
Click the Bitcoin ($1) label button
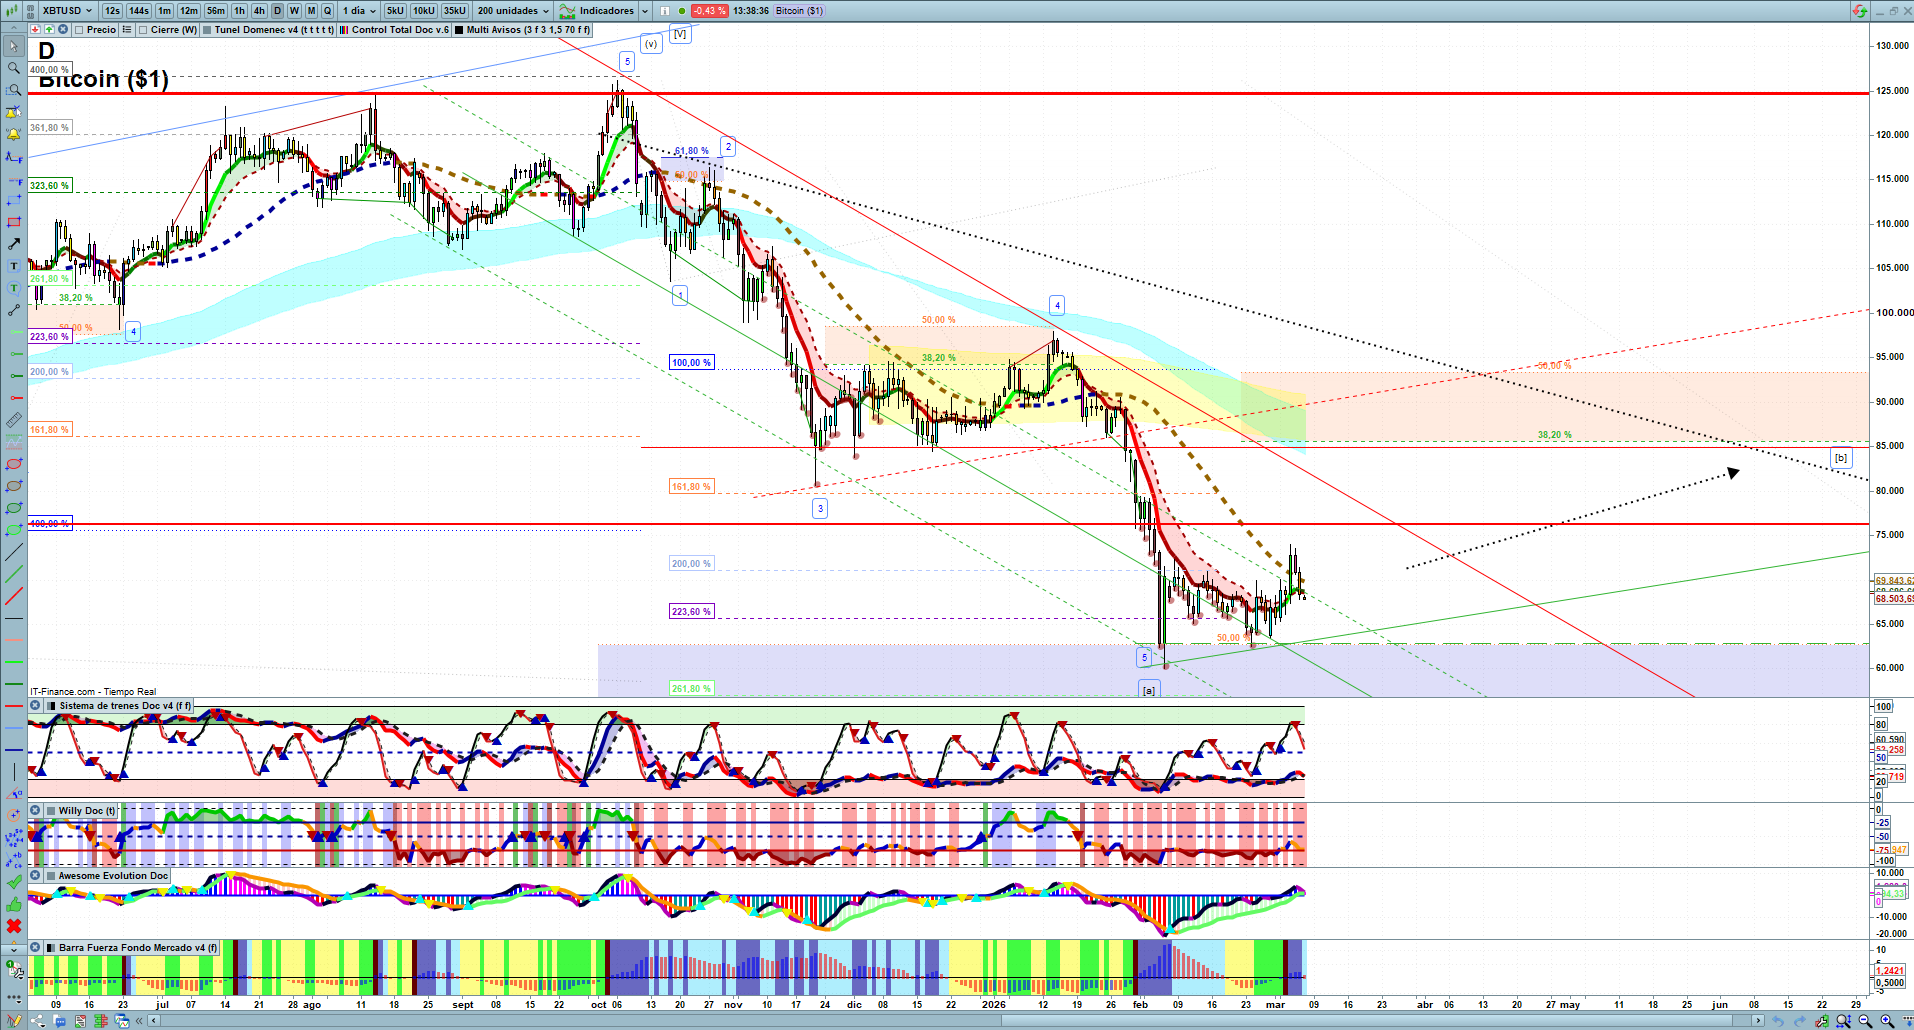point(799,11)
